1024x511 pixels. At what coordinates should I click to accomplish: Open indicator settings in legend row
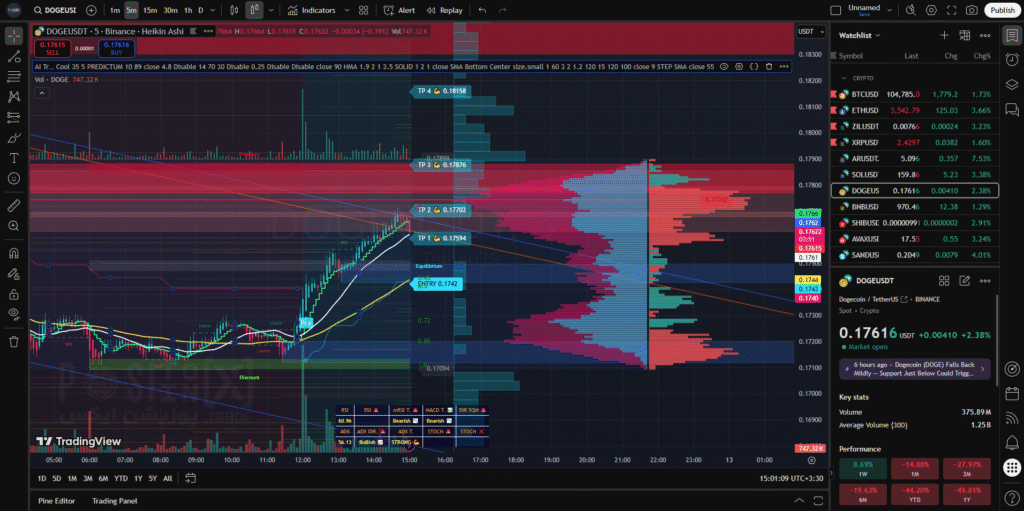point(739,66)
